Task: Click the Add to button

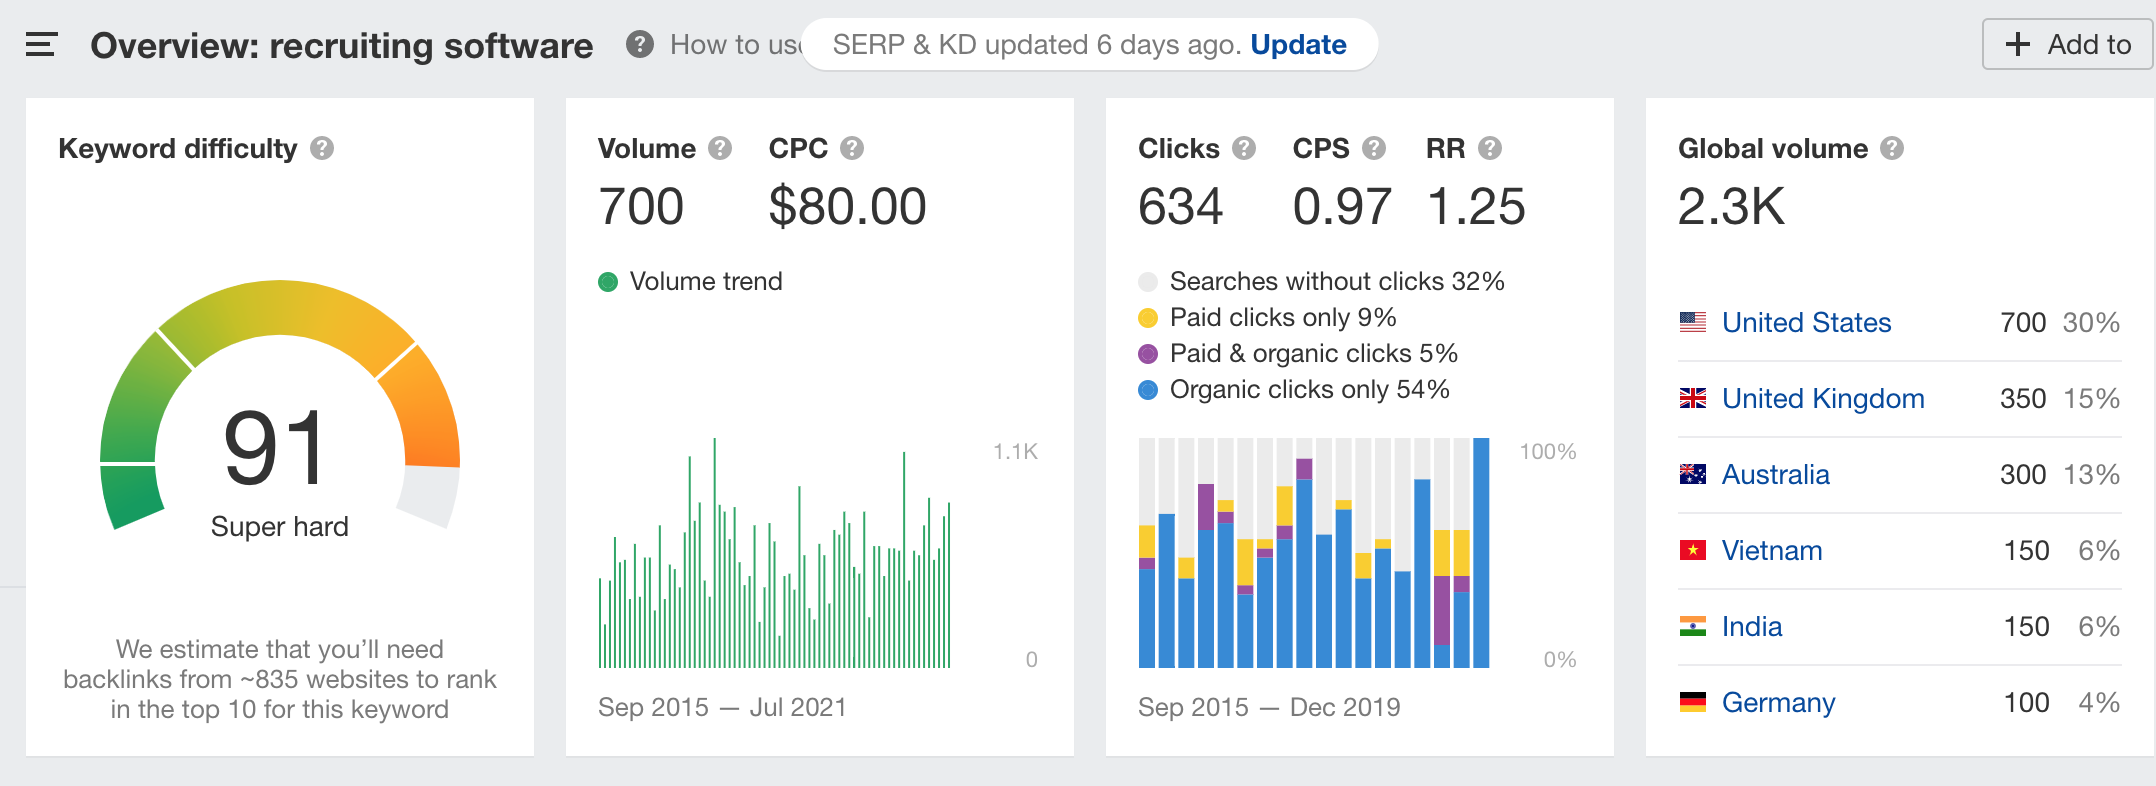Action: [2068, 44]
